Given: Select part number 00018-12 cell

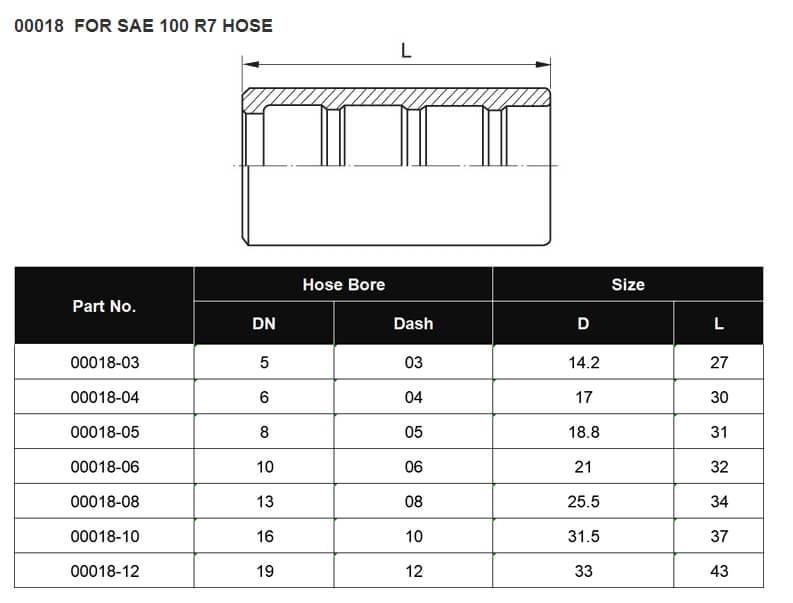Looking at the screenshot, I should tap(104, 572).
